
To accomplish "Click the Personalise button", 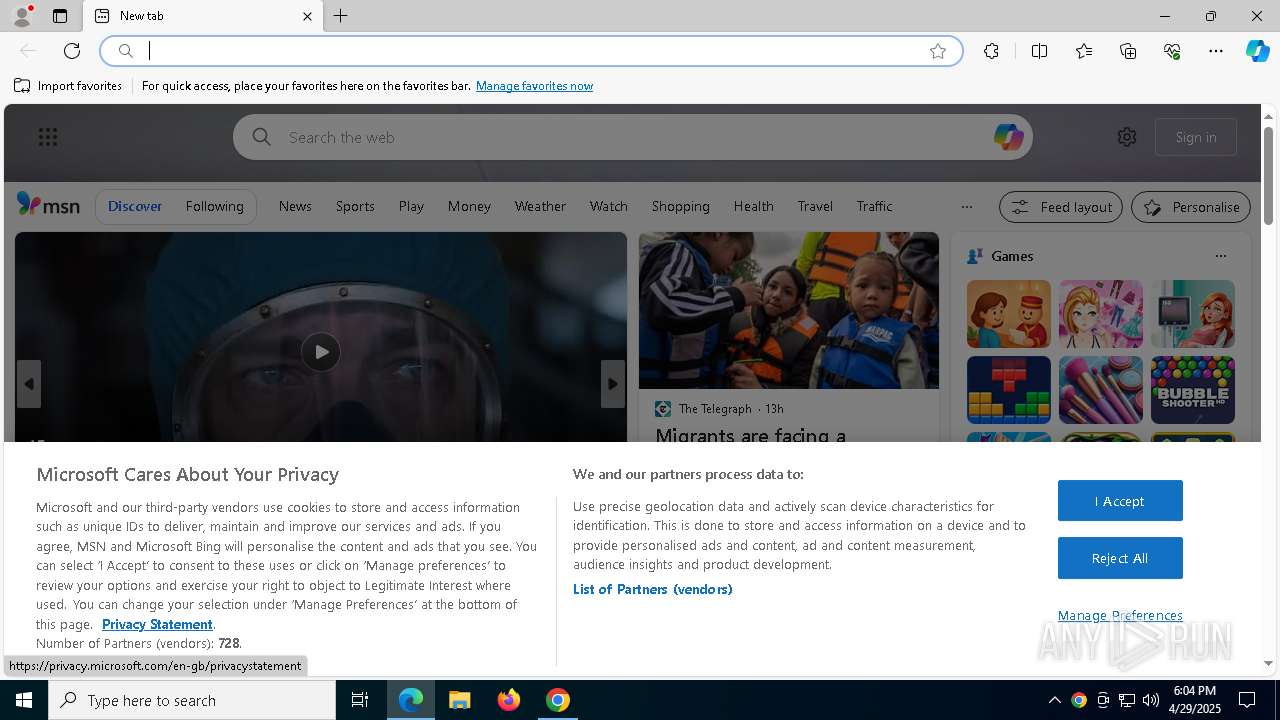I will click(x=1191, y=207).
